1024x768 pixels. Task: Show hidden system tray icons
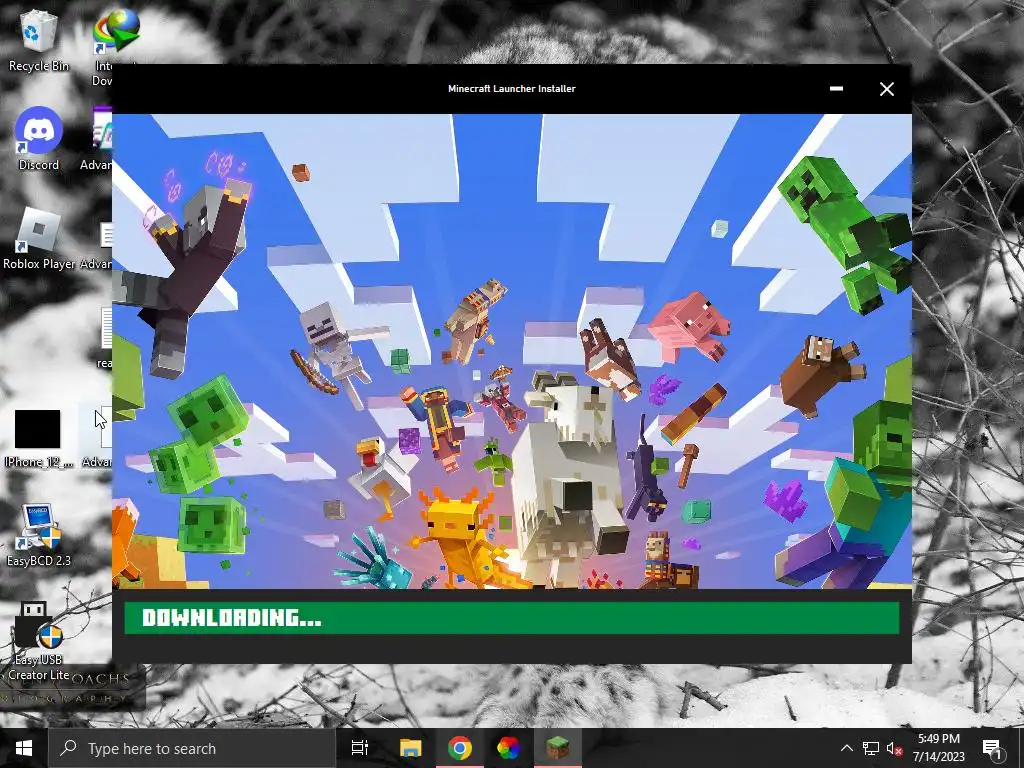(846, 748)
